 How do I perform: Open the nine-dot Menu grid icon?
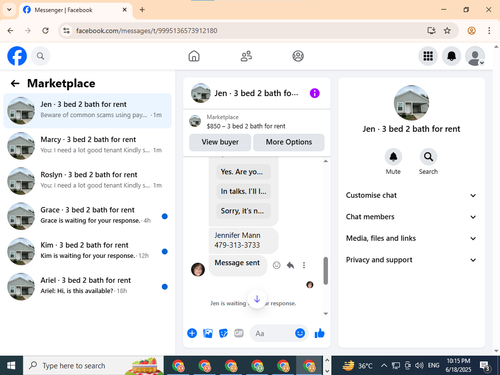coord(428,56)
